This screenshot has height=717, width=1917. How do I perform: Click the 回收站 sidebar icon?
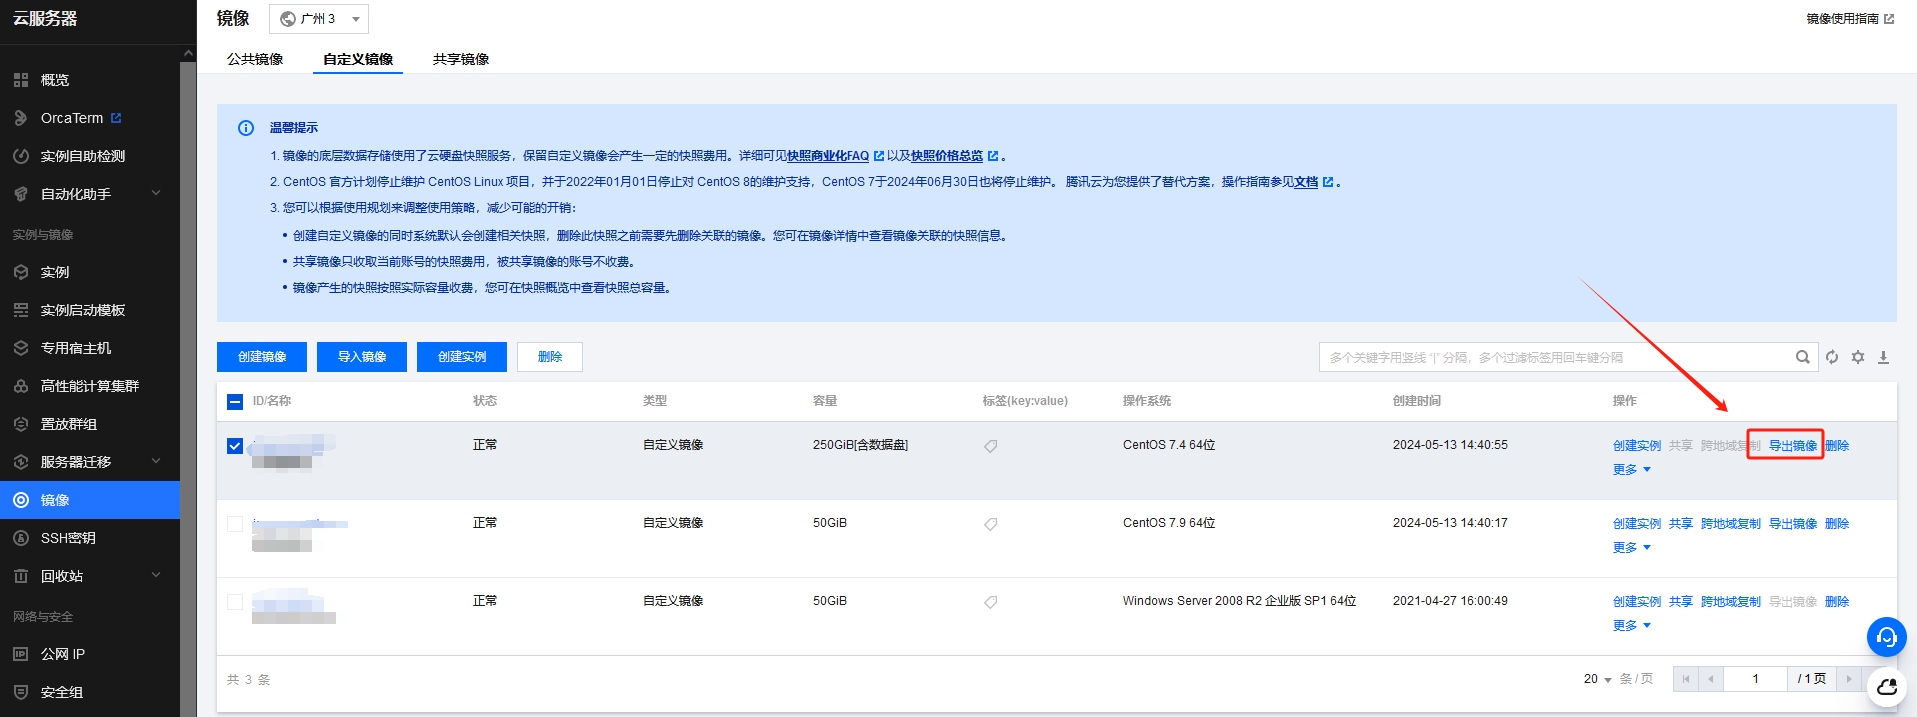tap(21, 576)
